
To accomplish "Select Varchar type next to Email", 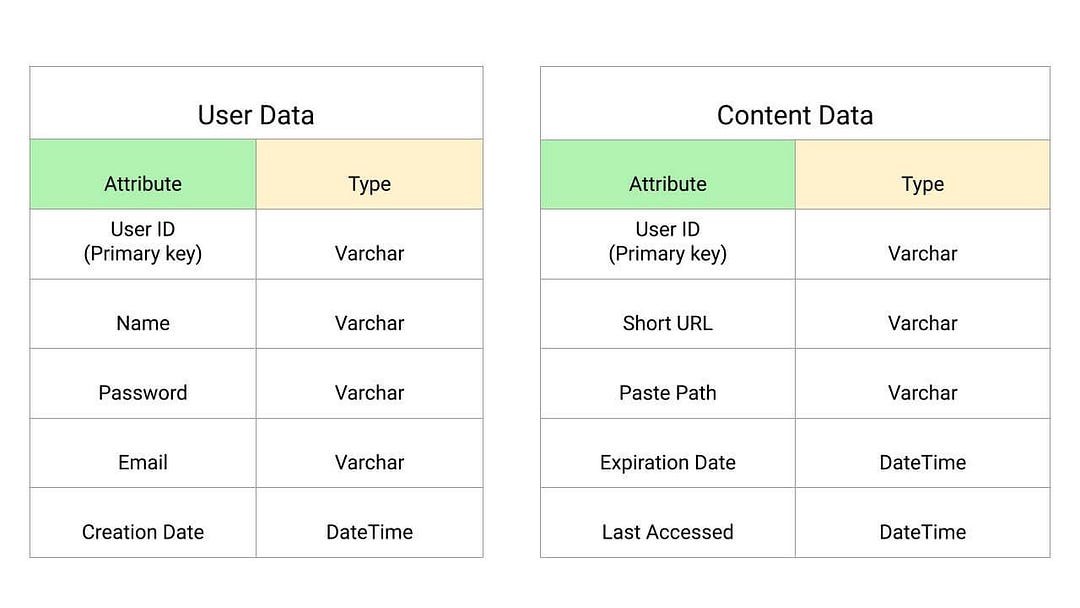I will pyautogui.click(x=369, y=462).
